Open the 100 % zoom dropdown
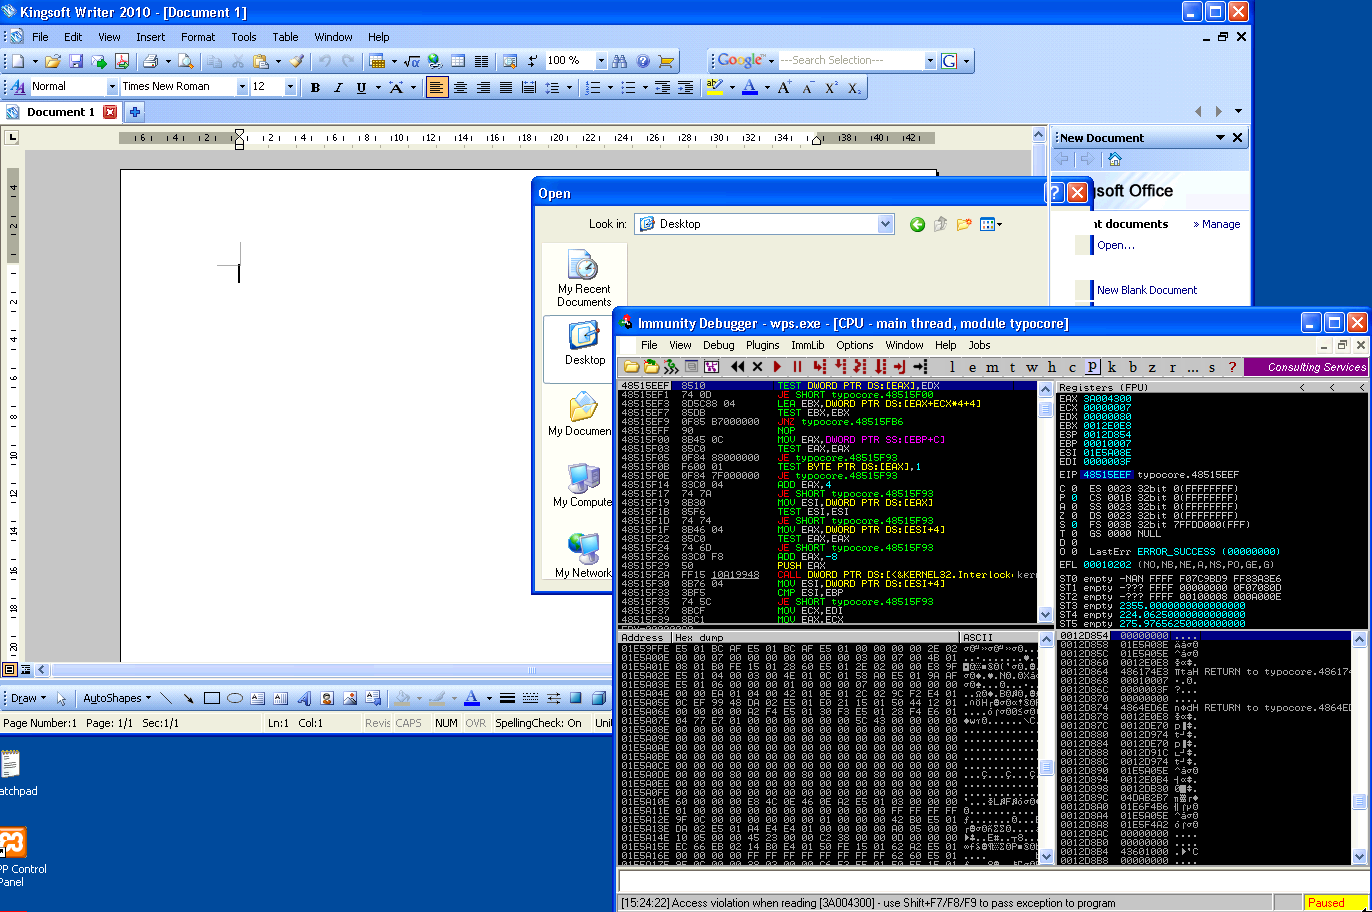 pyautogui.click(x=601, y=61)
